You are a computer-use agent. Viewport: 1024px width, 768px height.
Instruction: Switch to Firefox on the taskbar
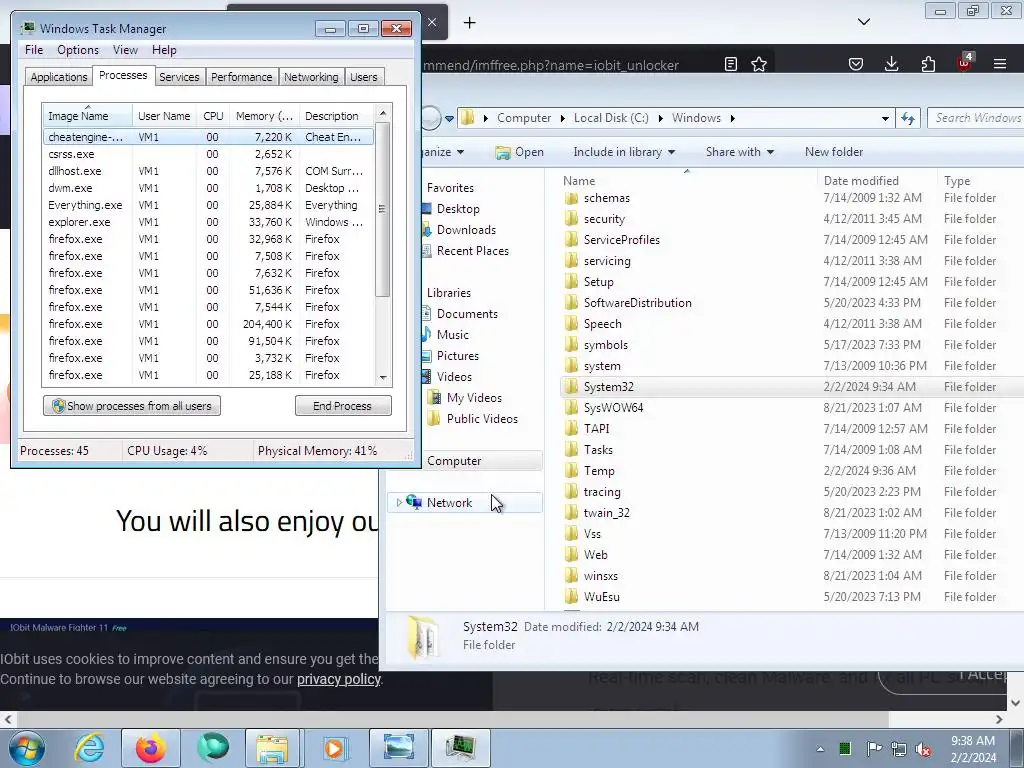coord(150,748)
